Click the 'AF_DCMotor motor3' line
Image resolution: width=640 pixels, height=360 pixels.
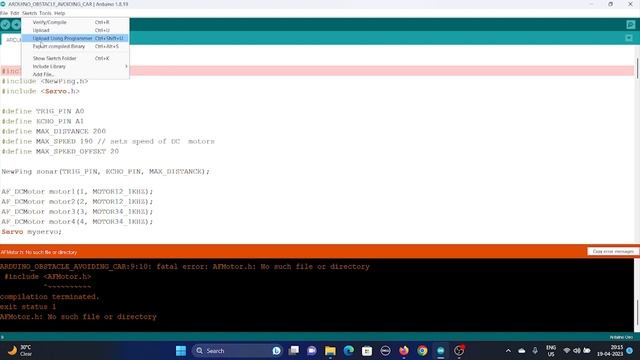pos(77,211)
